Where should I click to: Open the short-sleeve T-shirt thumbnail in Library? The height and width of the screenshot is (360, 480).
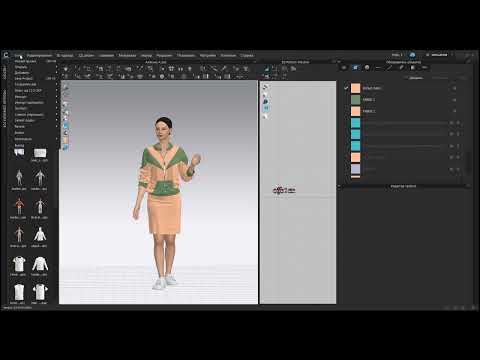click(x=19, y=264)
